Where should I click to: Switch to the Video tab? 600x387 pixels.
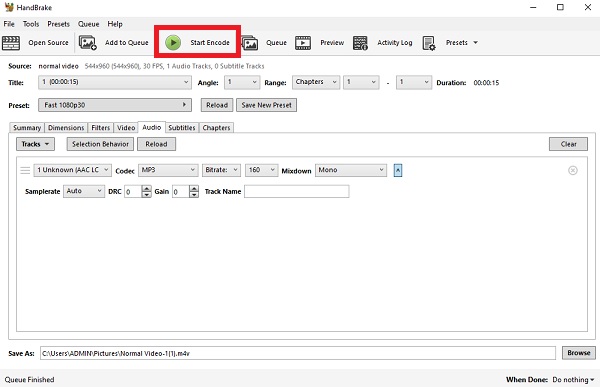pos(126,127)
